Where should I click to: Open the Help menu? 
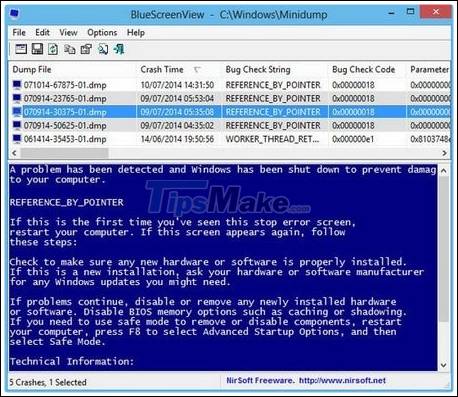pyautogui.click(x=136, y=33)
